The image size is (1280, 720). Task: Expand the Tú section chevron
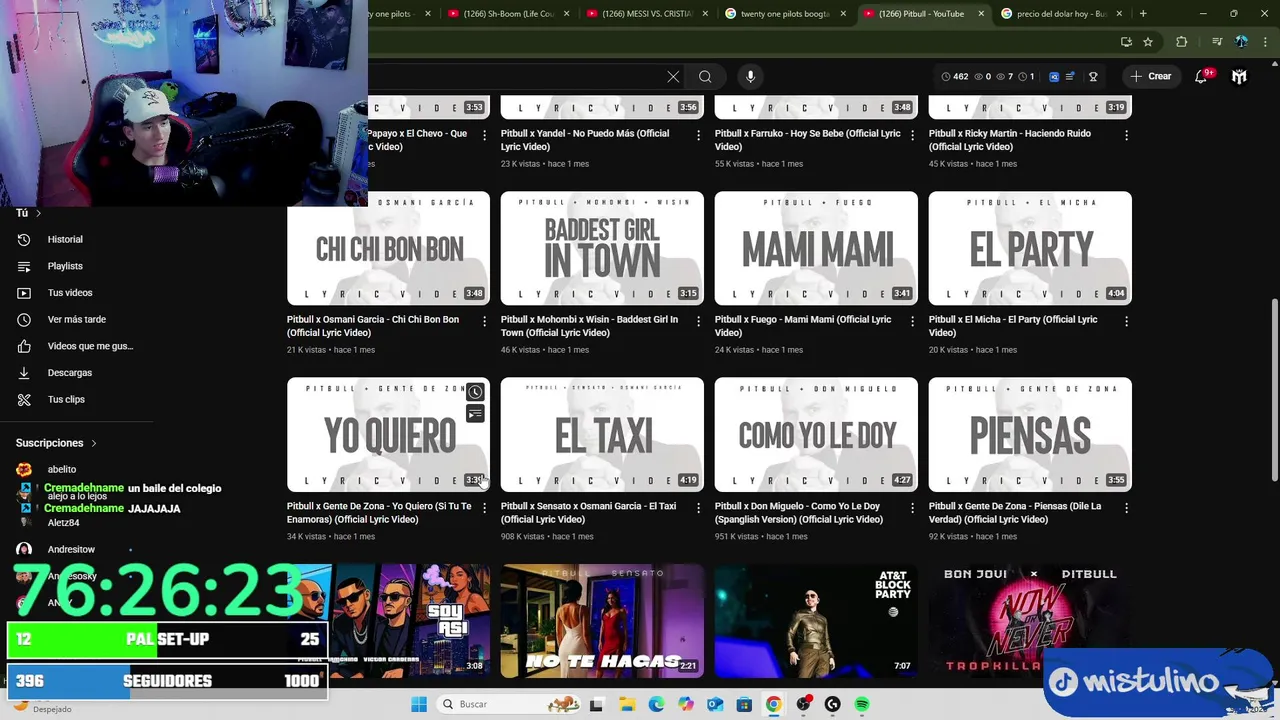click(38, 213)
